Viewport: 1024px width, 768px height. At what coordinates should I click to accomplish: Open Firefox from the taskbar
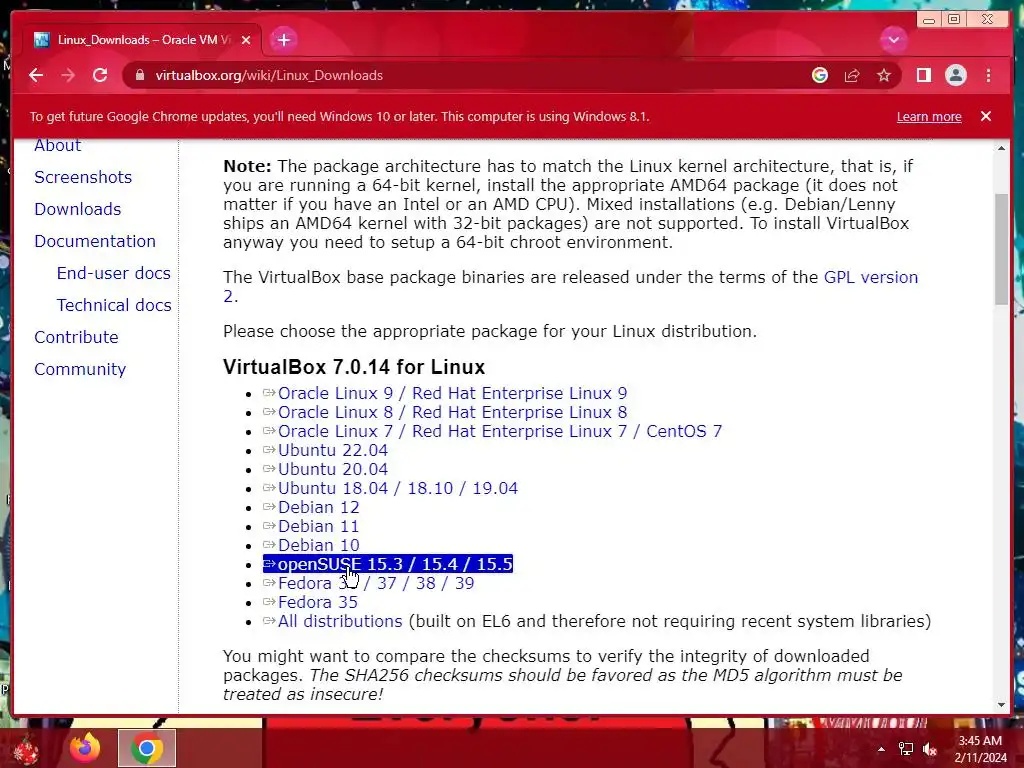pos(85,748)
